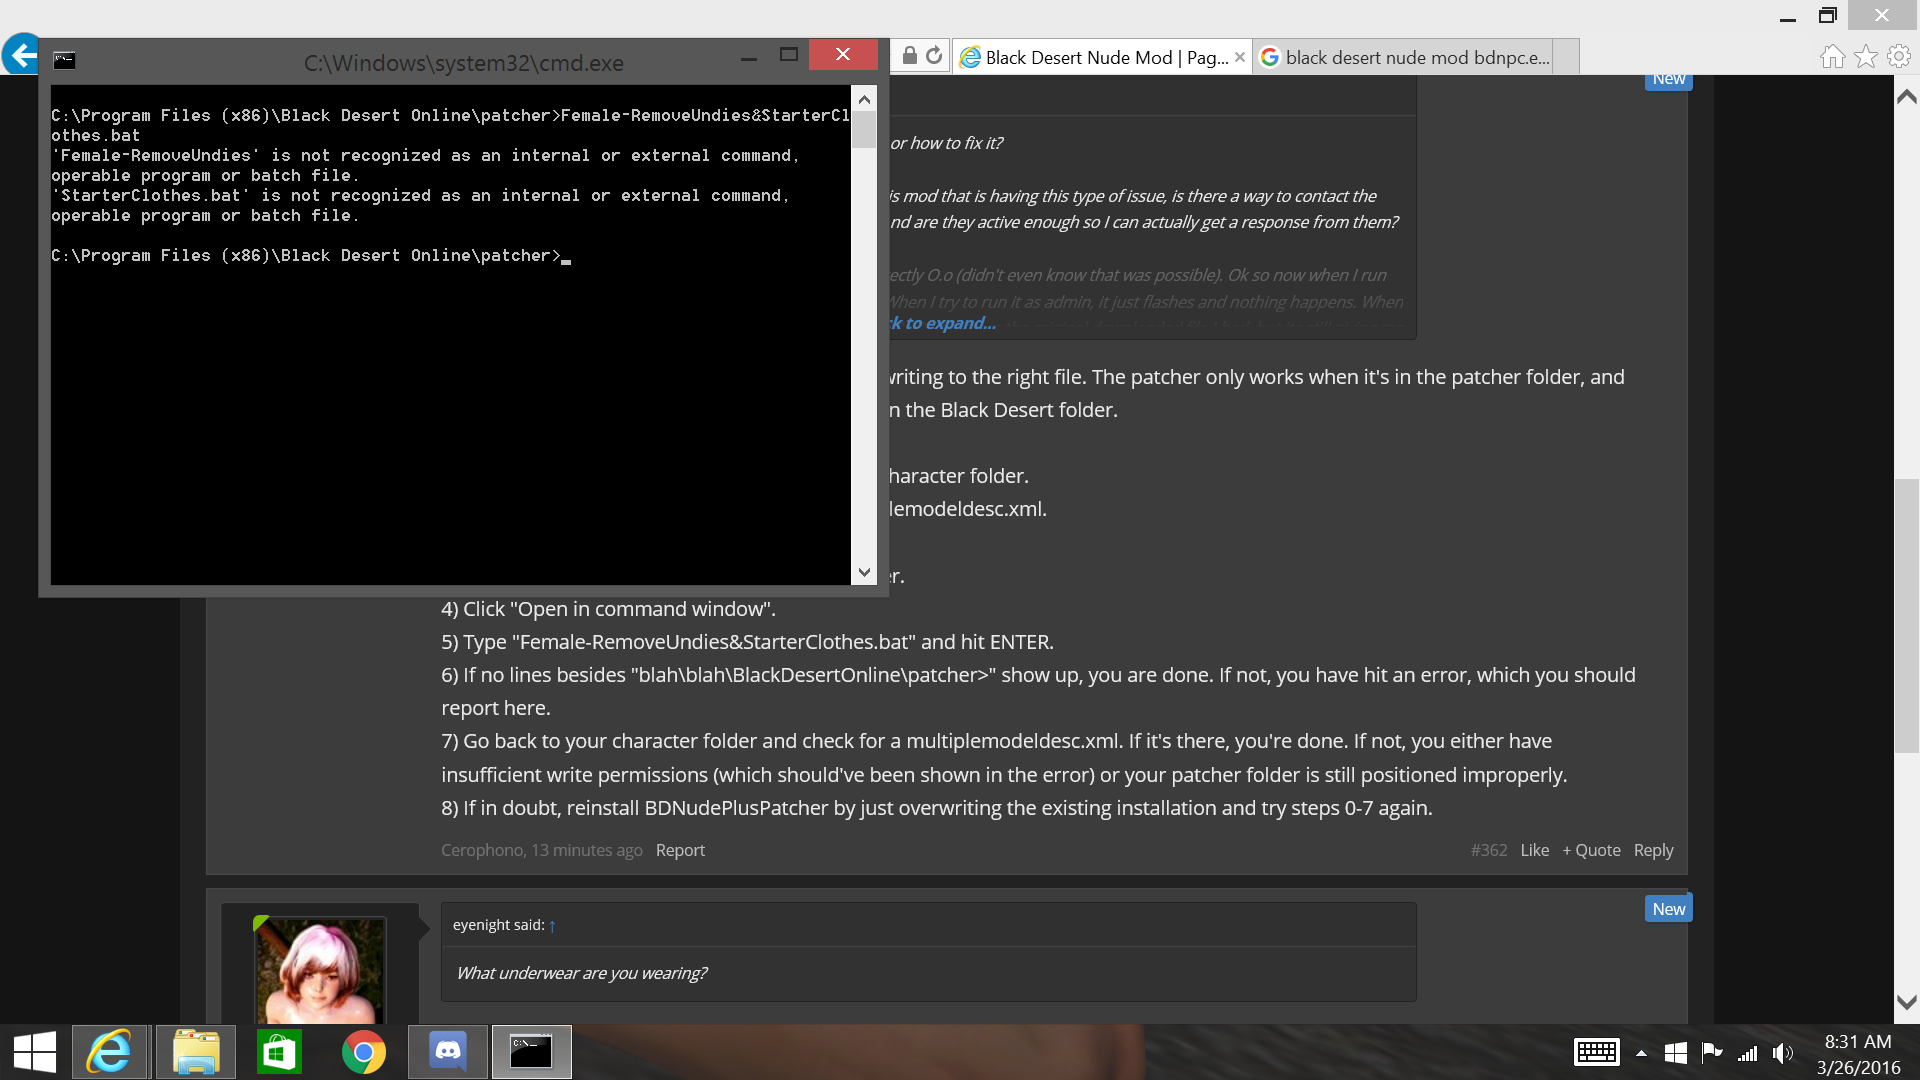Click the browser back arrow button
Image resolution: width=1920 pixels, height=1080 pixels.
pyautogui.click(x=20, y=55)
